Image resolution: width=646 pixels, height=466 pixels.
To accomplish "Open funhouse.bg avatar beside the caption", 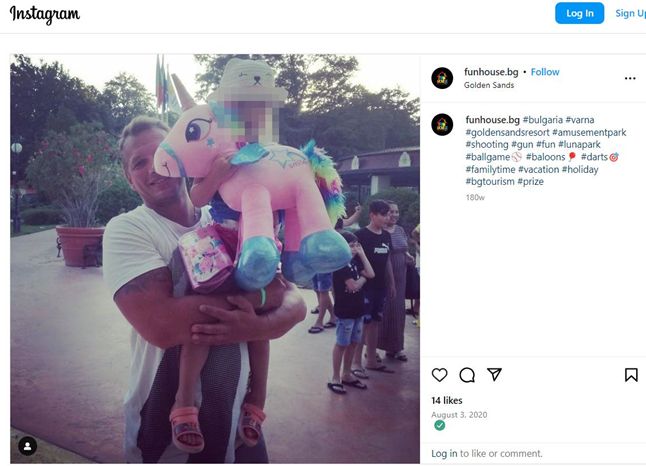I will pos(442,124).
